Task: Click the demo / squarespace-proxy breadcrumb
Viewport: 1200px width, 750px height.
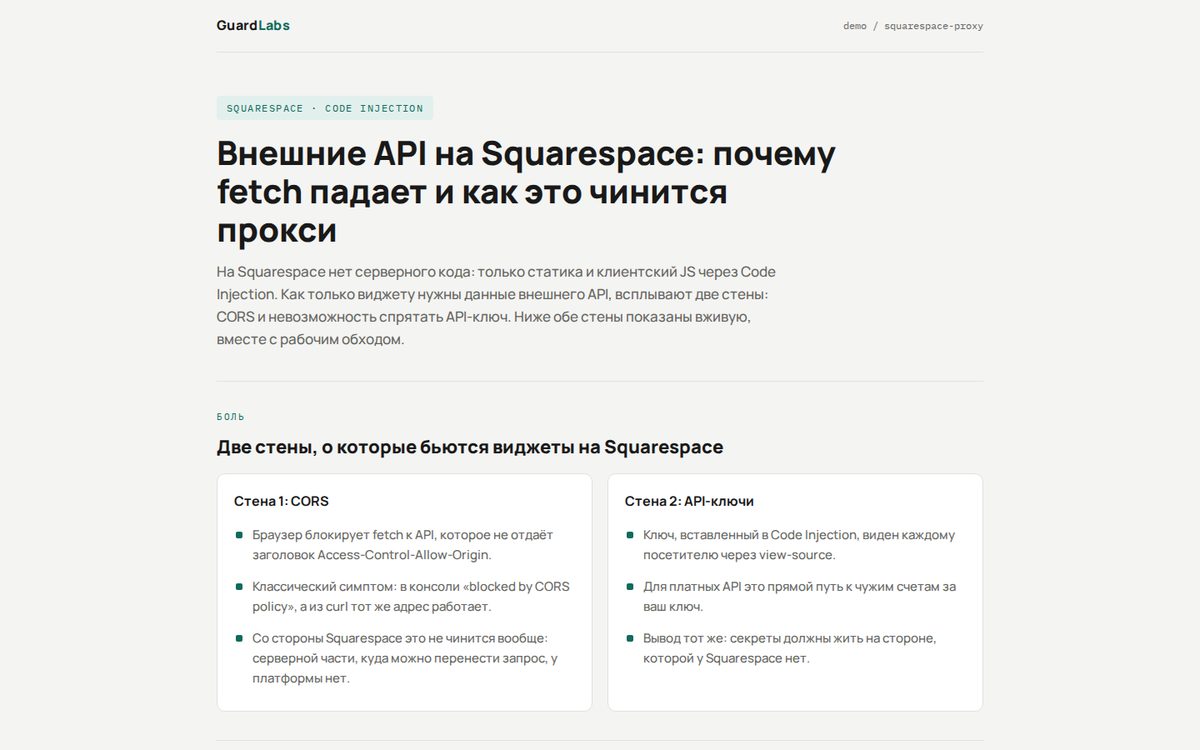Action: (x=913, y=26)
